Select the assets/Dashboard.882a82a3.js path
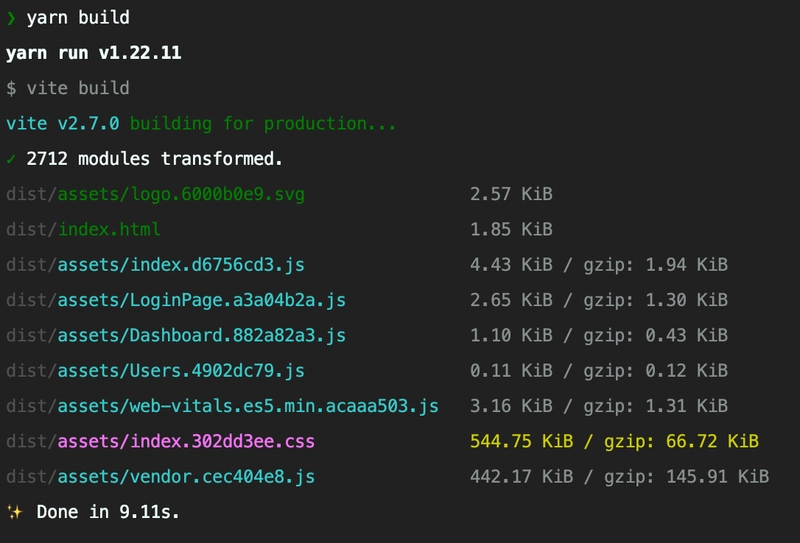 202,335
